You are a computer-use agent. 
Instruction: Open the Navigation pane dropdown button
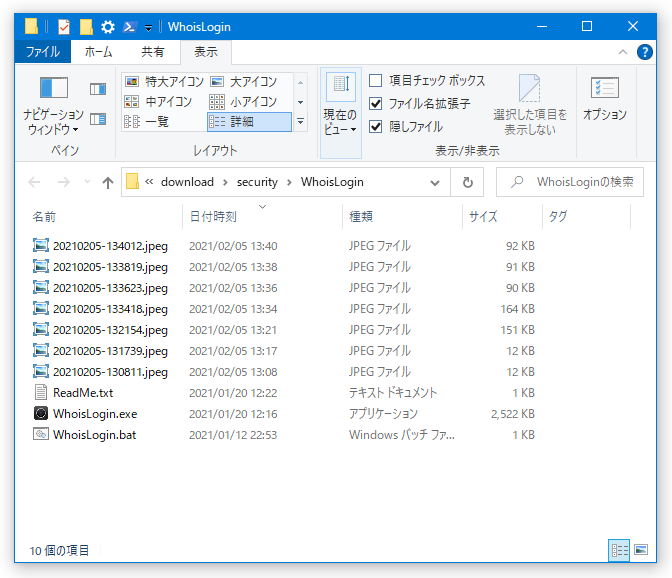(54, 105)
